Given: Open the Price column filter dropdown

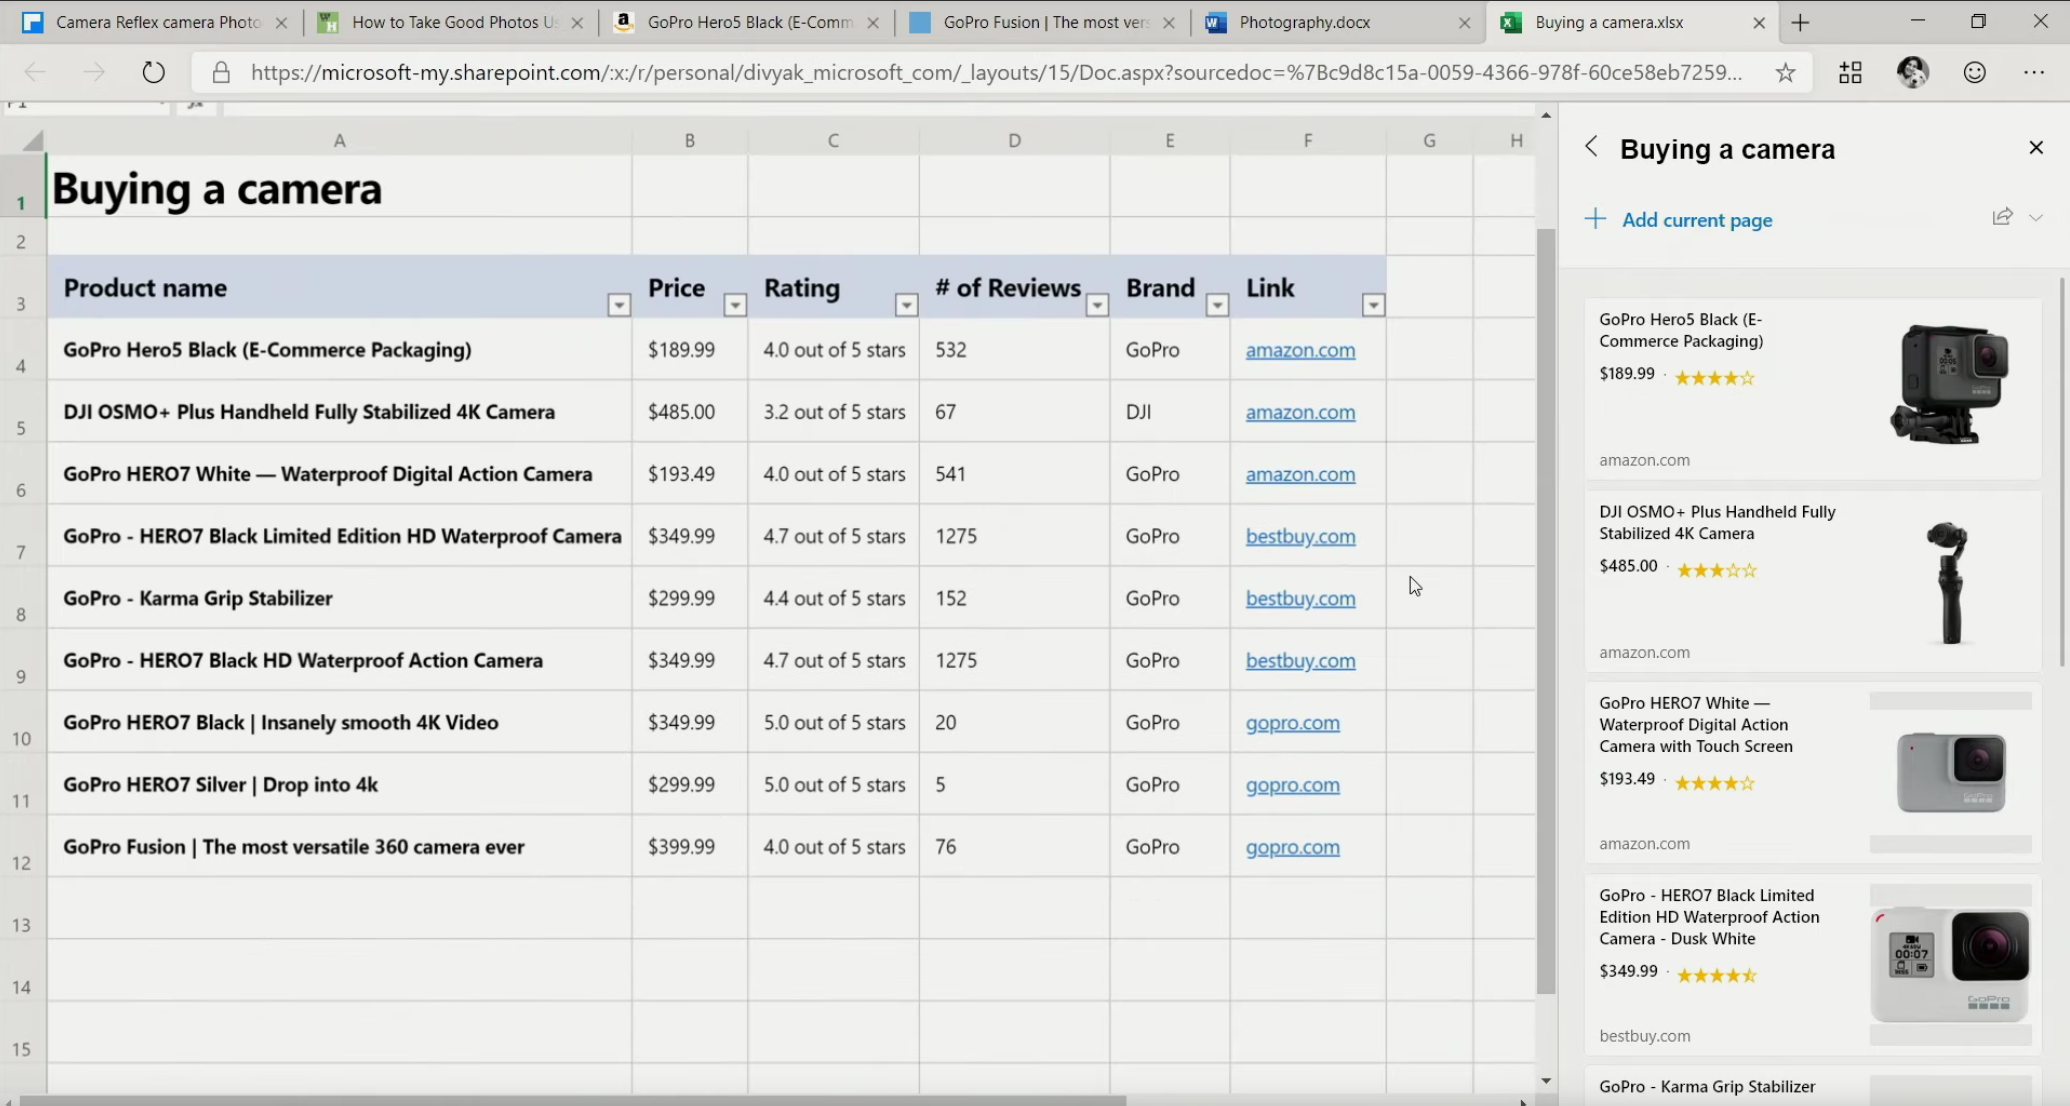Looking at the screenshot, I should [x=735, y=305].
